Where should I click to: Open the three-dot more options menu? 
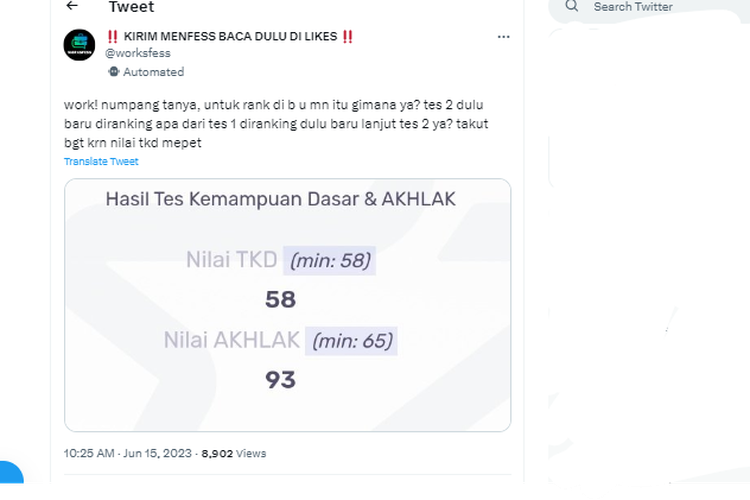click(x=503, y=37)
